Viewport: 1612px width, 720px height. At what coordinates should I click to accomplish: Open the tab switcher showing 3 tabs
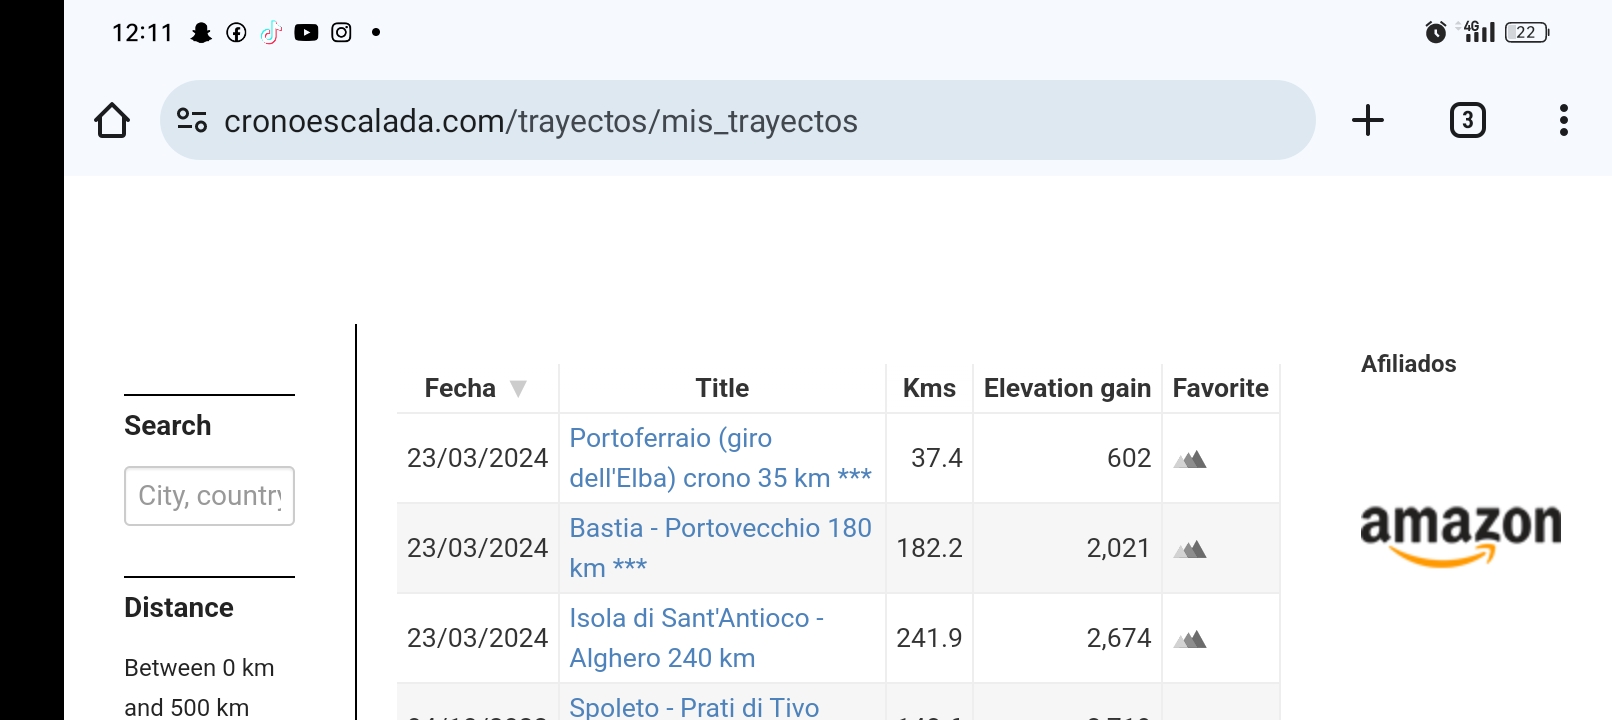click(x=1467, y=120)
